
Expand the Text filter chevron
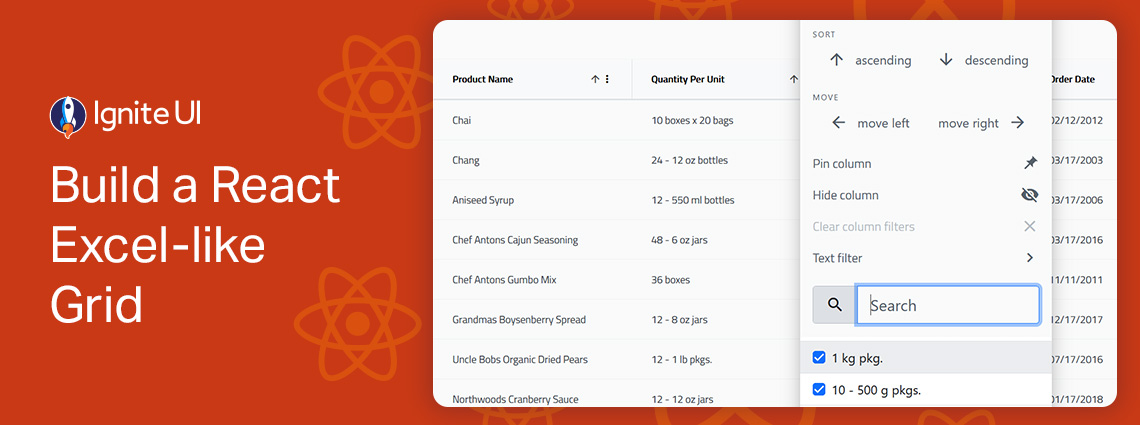(1029, 257)
